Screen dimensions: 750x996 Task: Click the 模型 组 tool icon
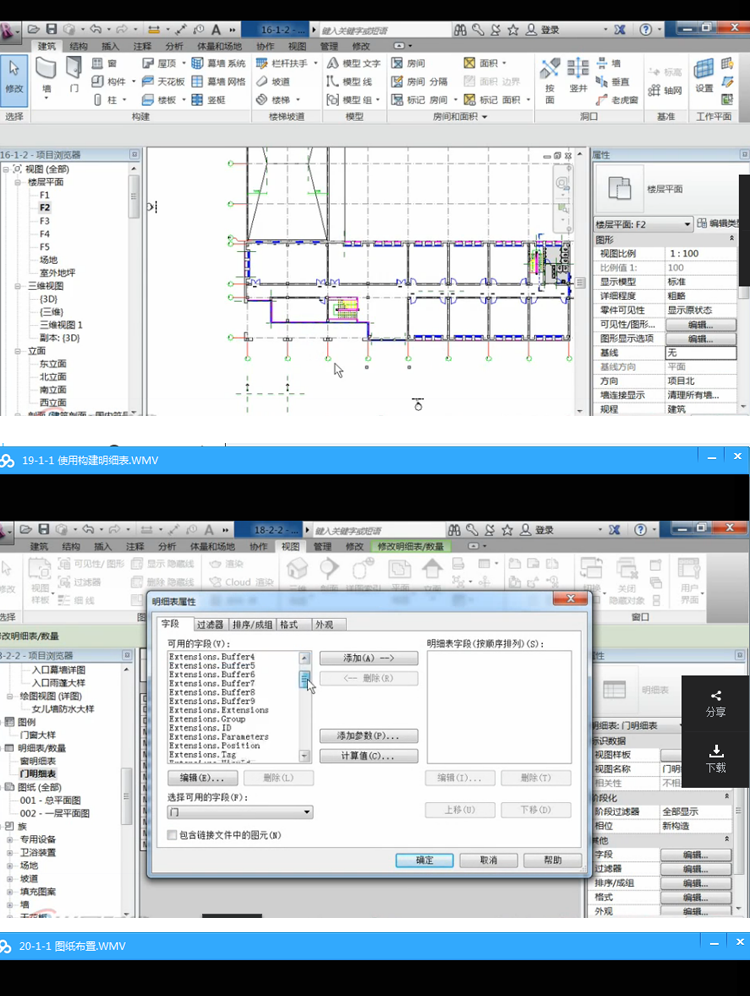click(x=333, y=100)
